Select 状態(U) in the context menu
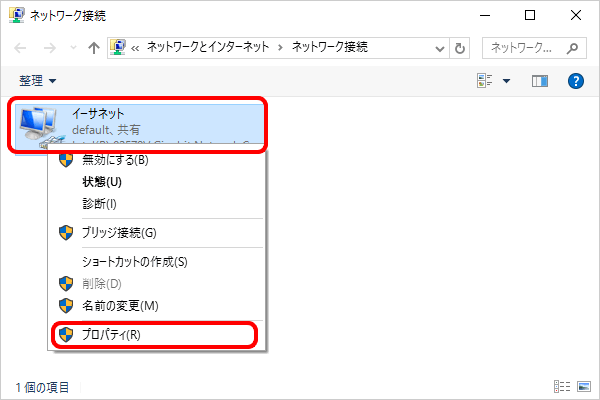 coord(102,181)
